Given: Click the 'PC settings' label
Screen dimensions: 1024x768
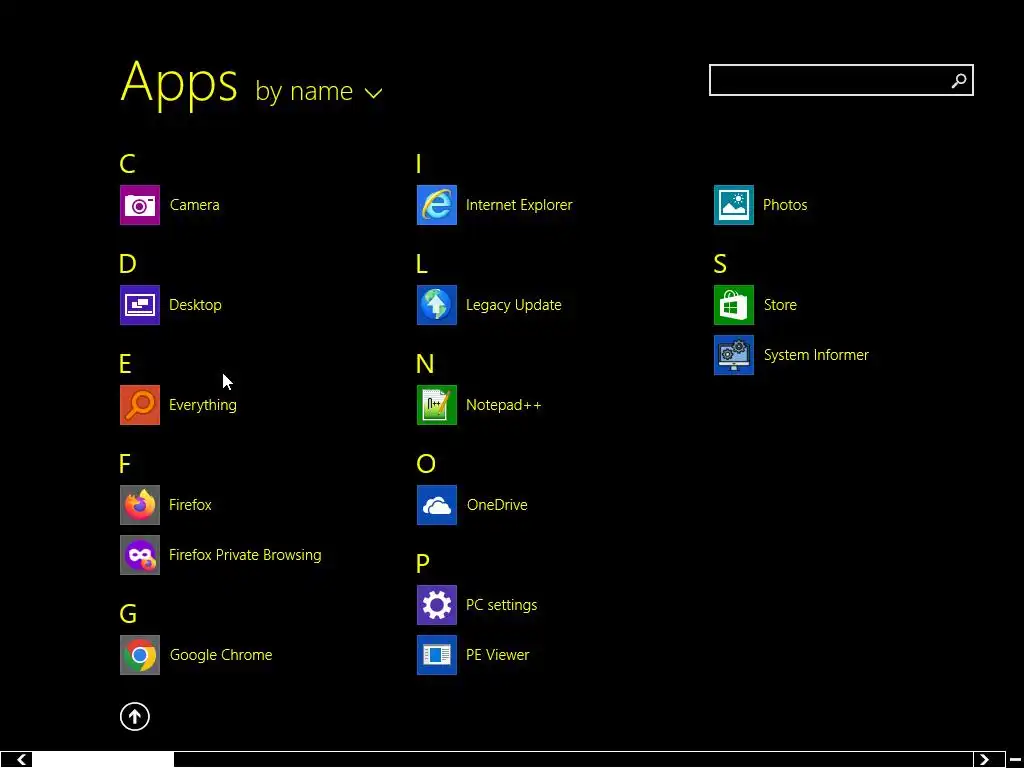Looking at the screenshot, I should (502, 605).
